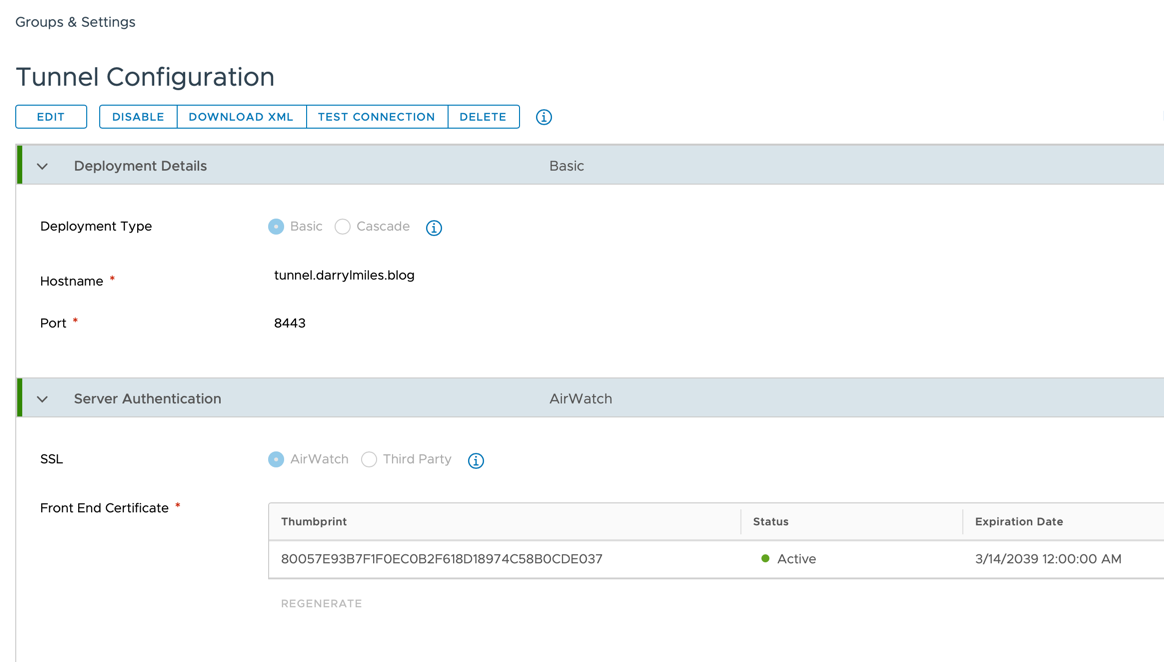Click Download XML button
This screenshot has width=1164, height=662.
(x=241, y=117)
